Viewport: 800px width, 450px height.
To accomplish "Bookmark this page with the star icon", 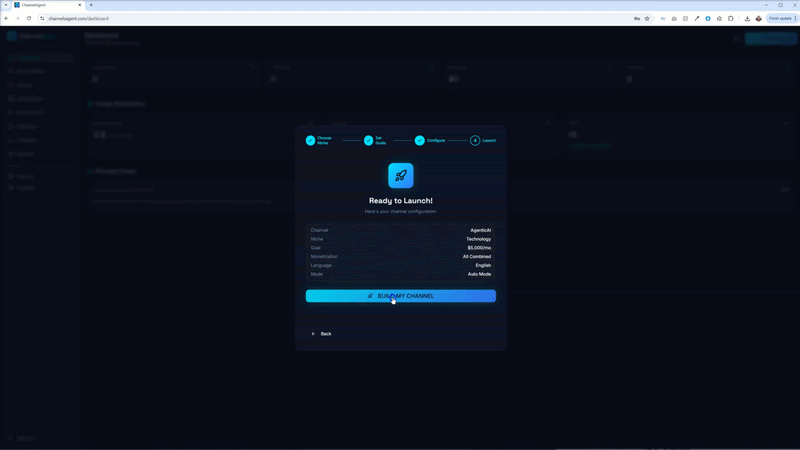I will (647, 18).
